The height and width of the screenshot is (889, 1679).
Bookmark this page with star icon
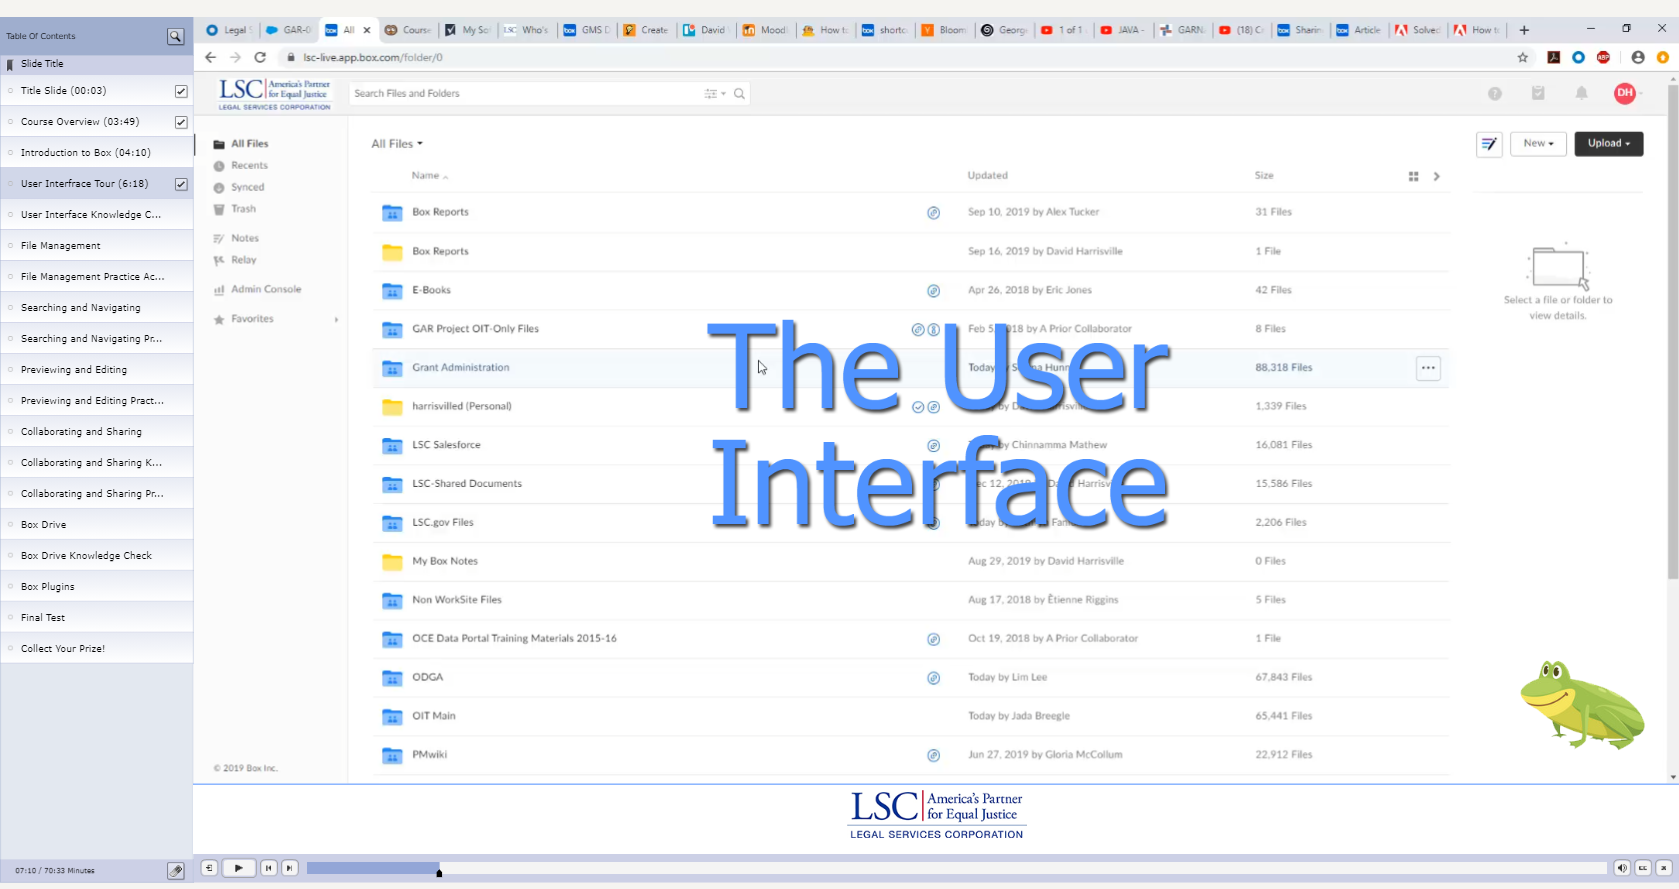(1523, 58)
